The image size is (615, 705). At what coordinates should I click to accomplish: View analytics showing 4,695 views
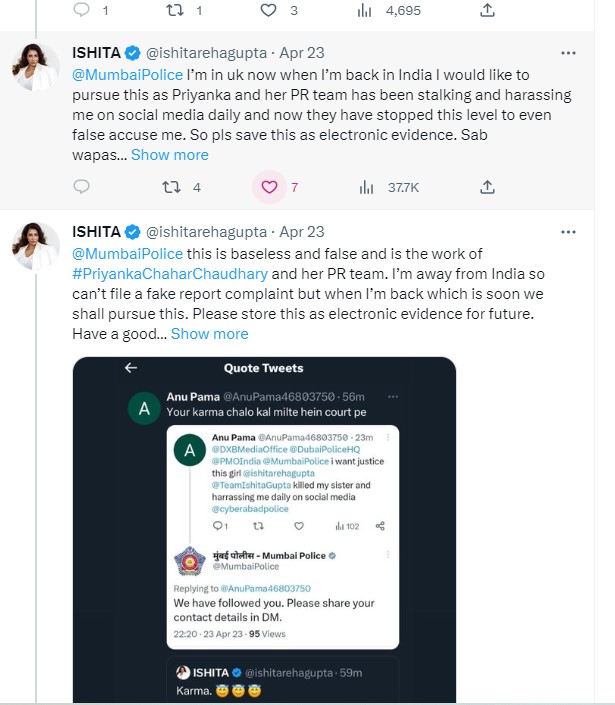pos(366,10)
